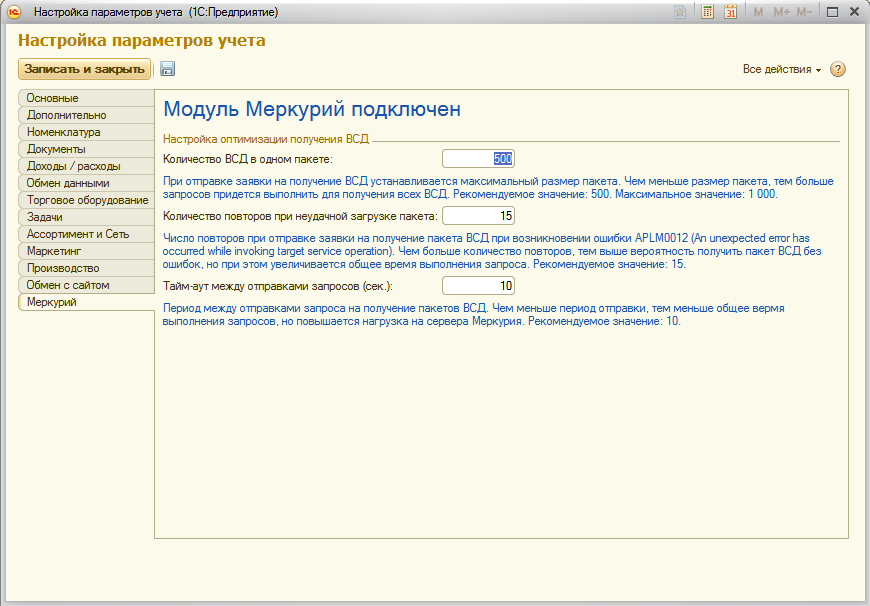Click the Меркурий tab
The height and width of the screenshot is (606, 870).
coord(87,302)
